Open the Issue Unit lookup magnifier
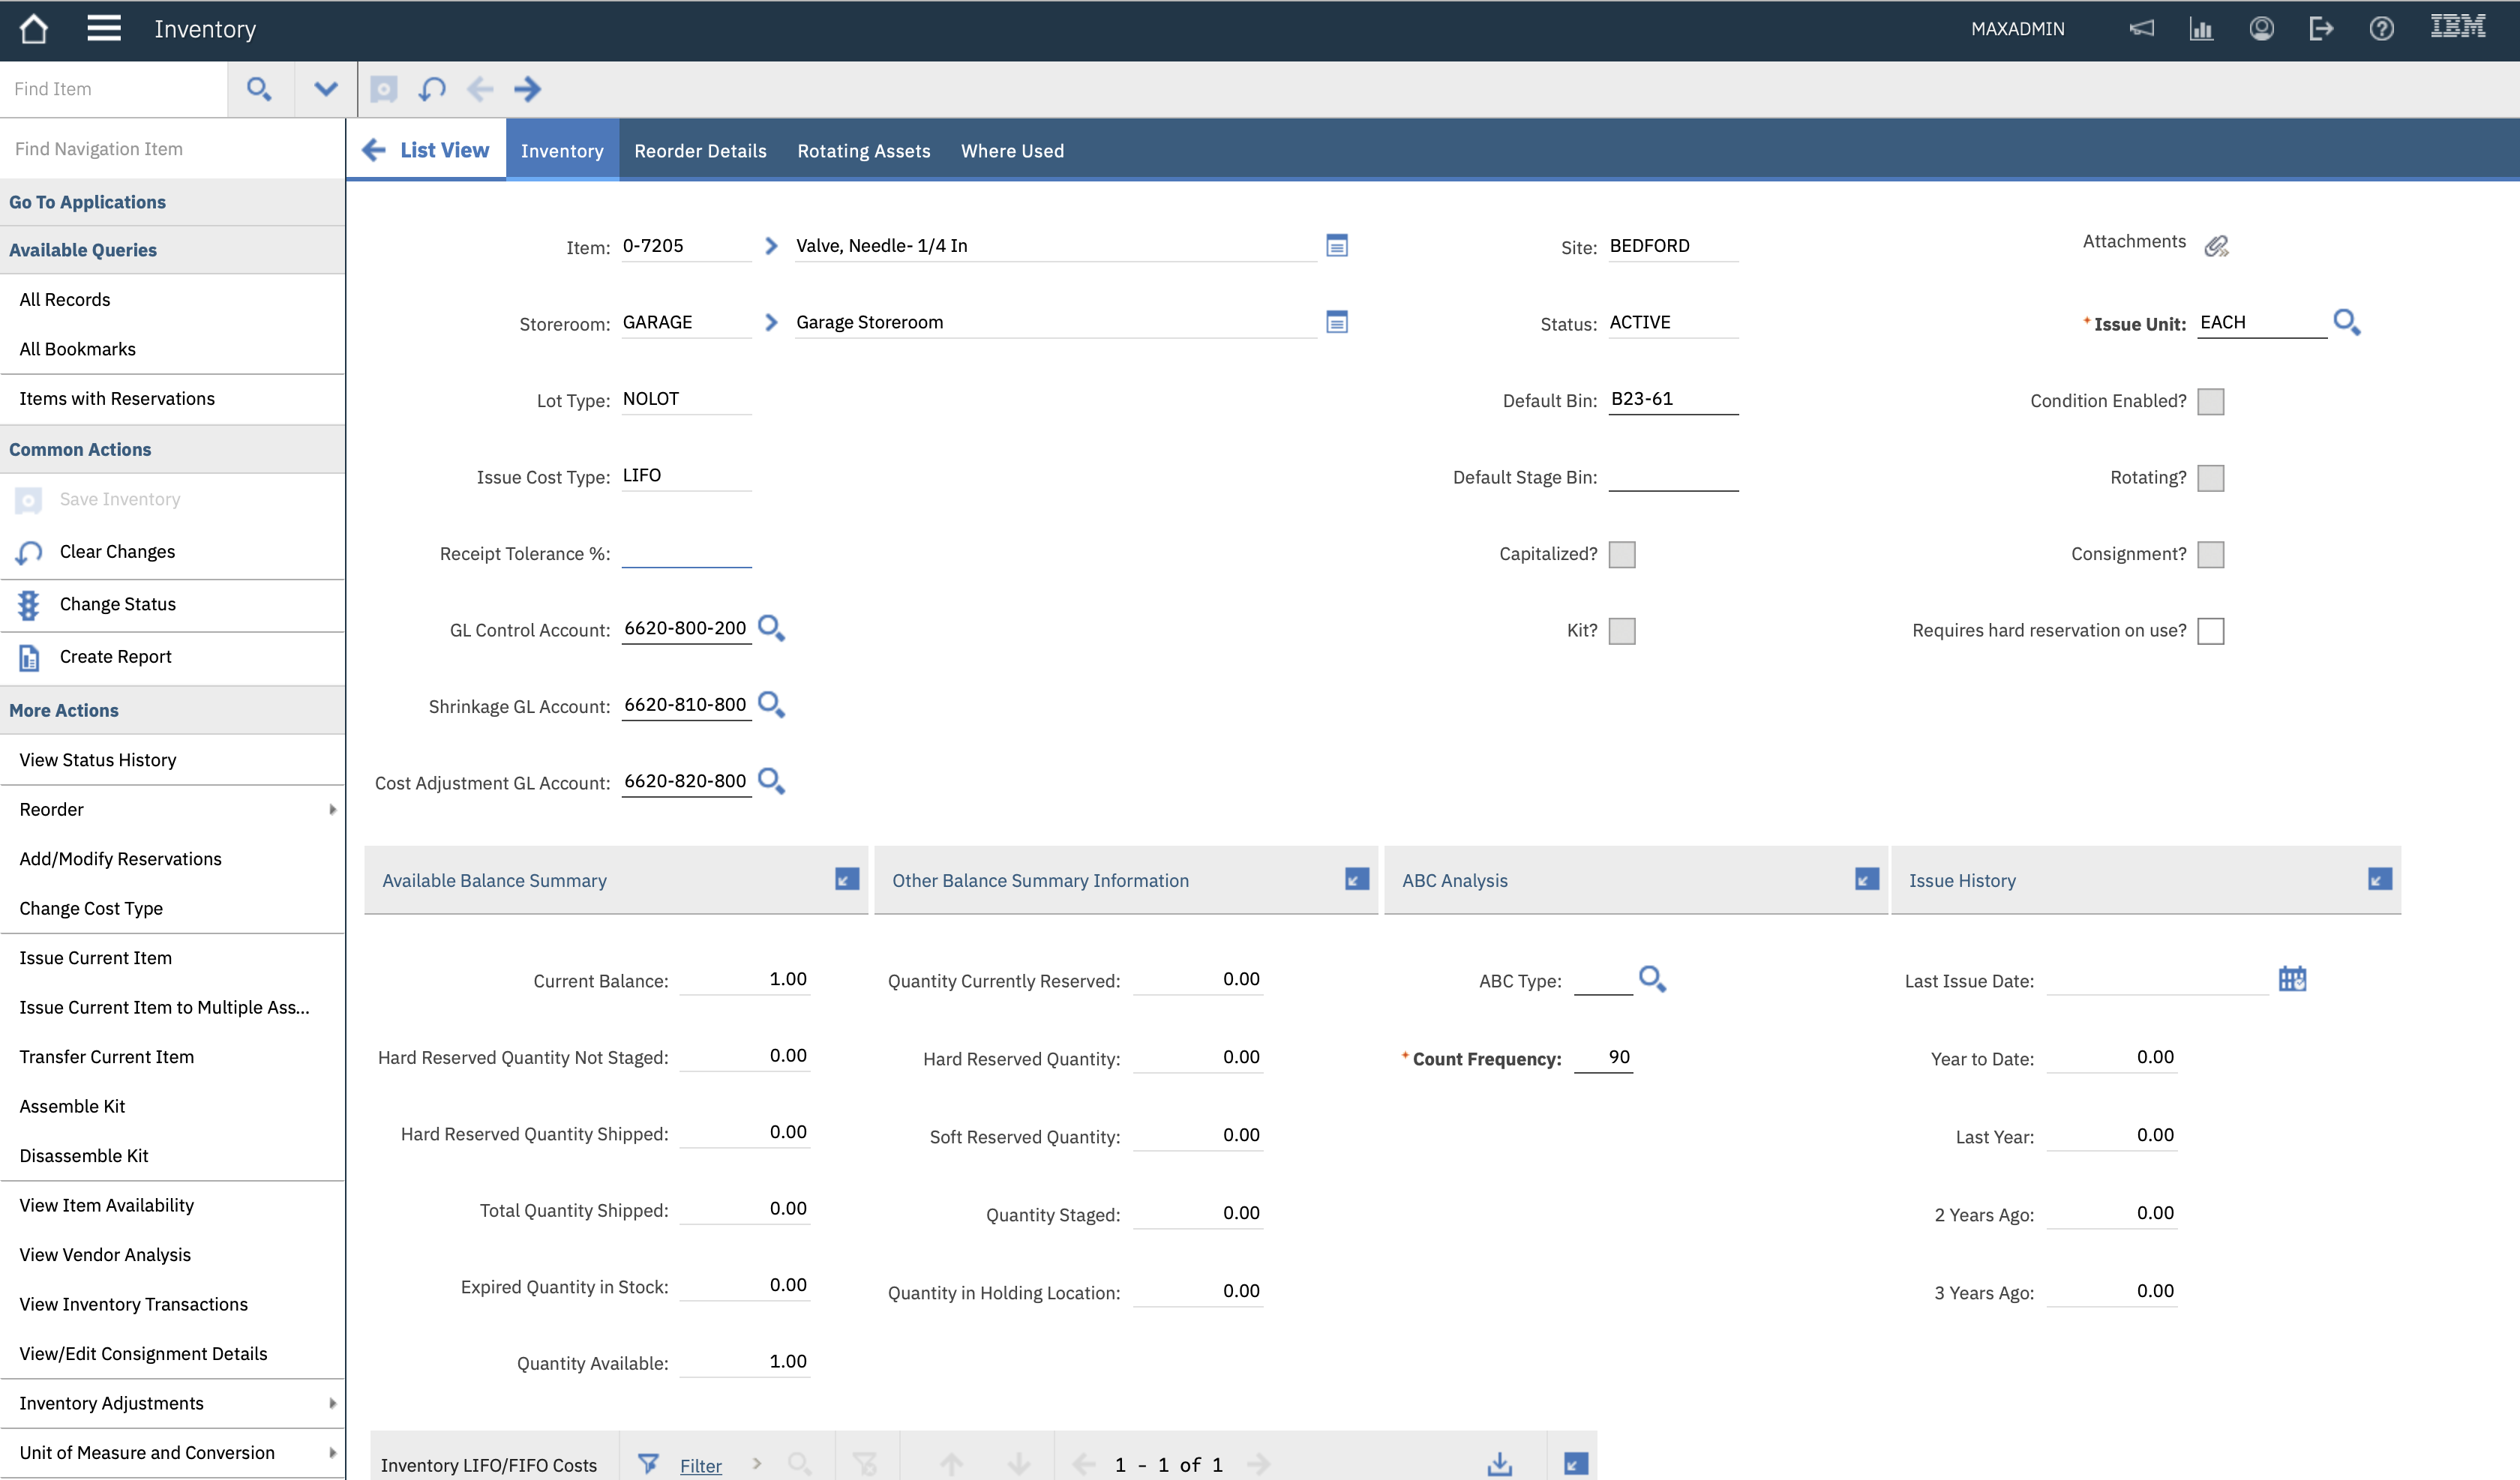 pos(2346,322)
